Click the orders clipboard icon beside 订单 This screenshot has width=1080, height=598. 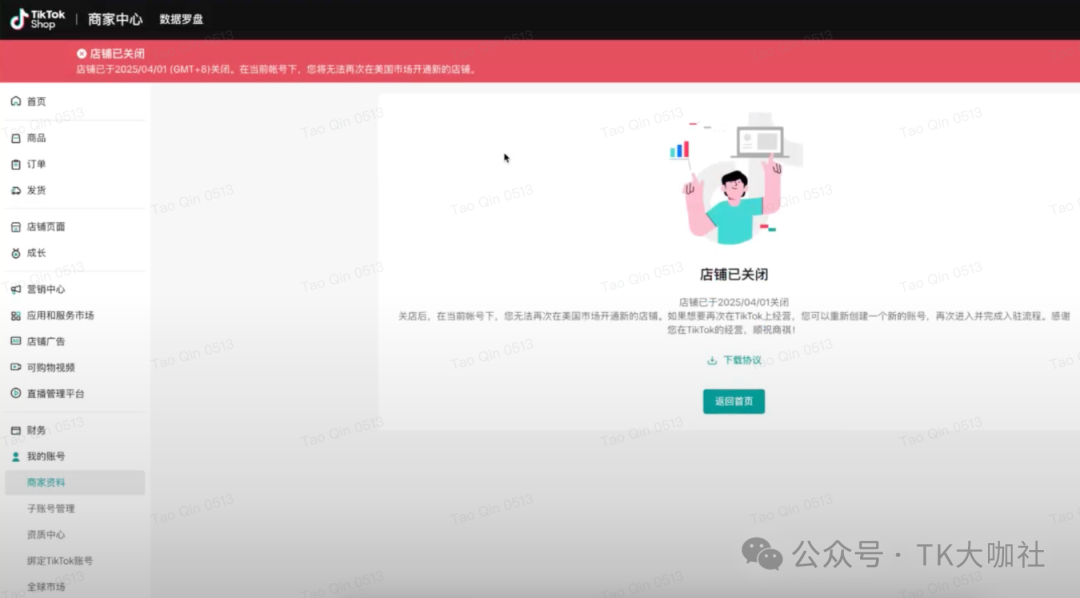pyautogui.click(x=15, y=164)
